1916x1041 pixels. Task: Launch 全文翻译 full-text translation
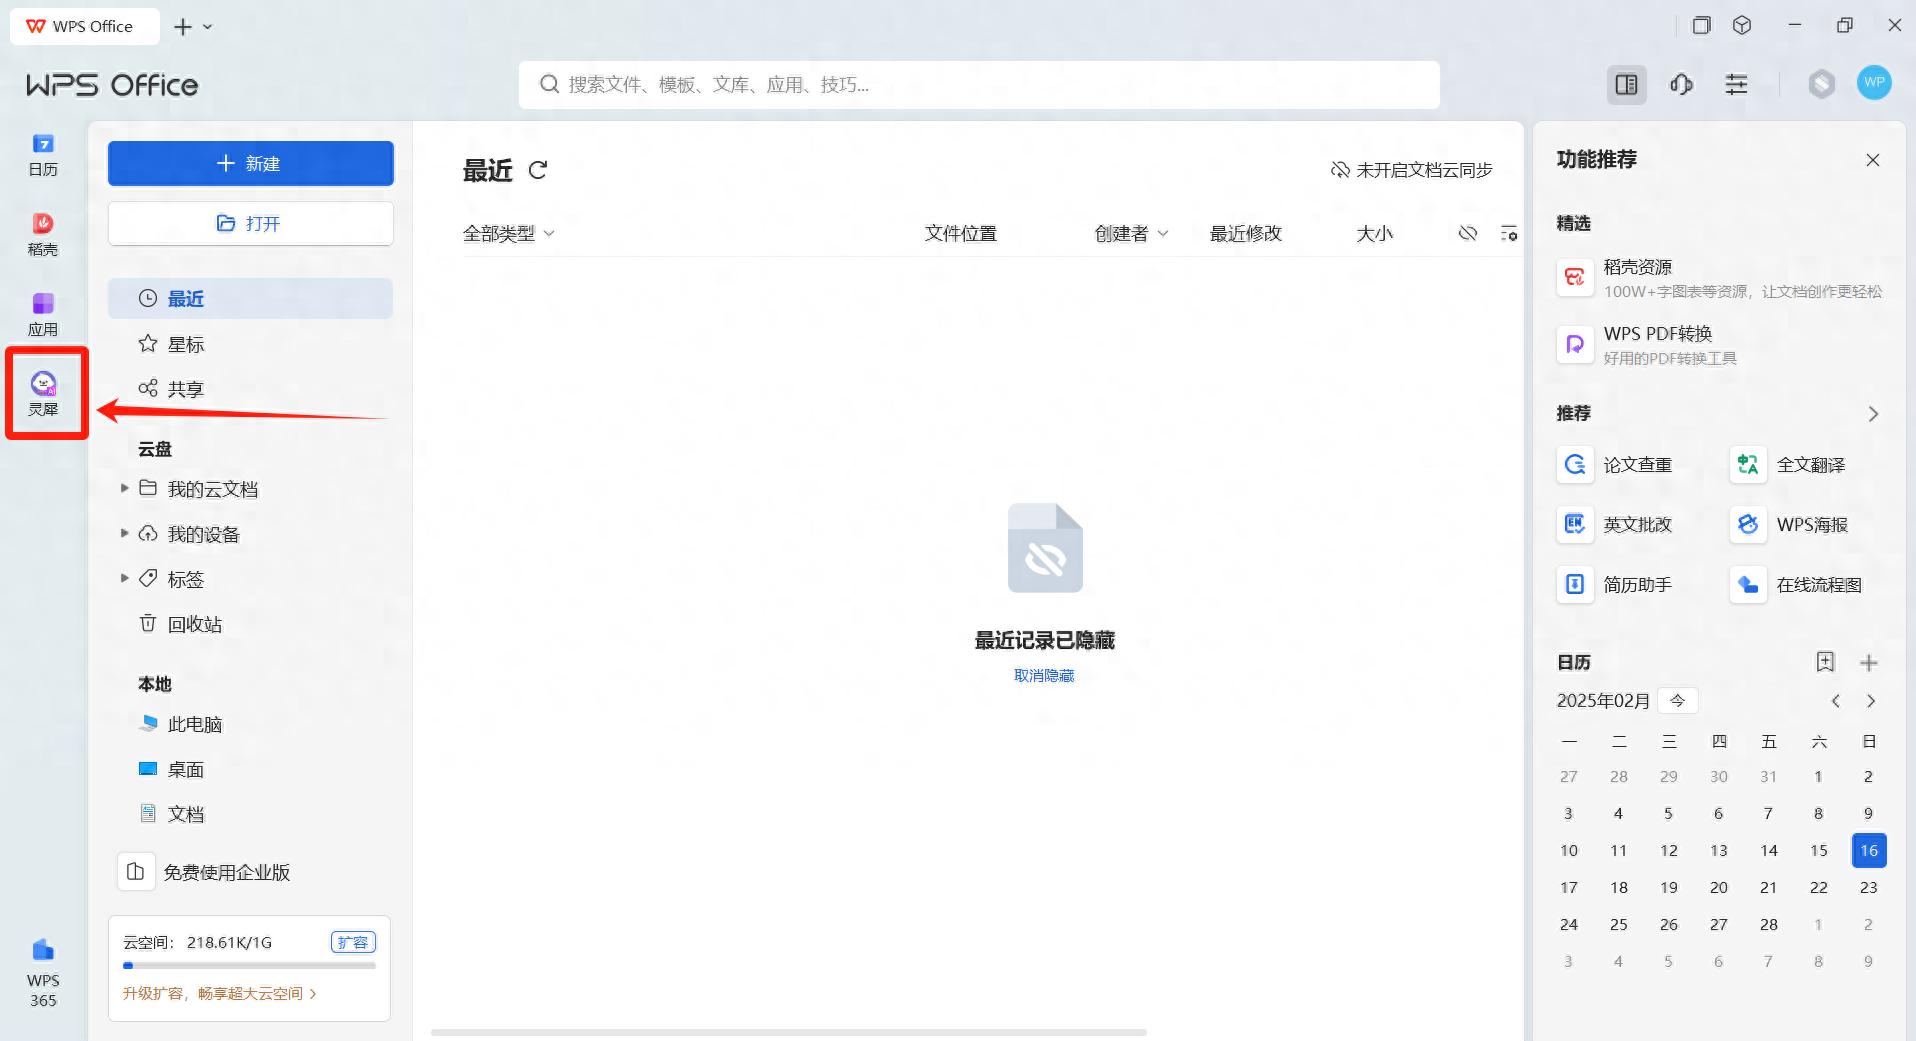tap(1788, 465)
